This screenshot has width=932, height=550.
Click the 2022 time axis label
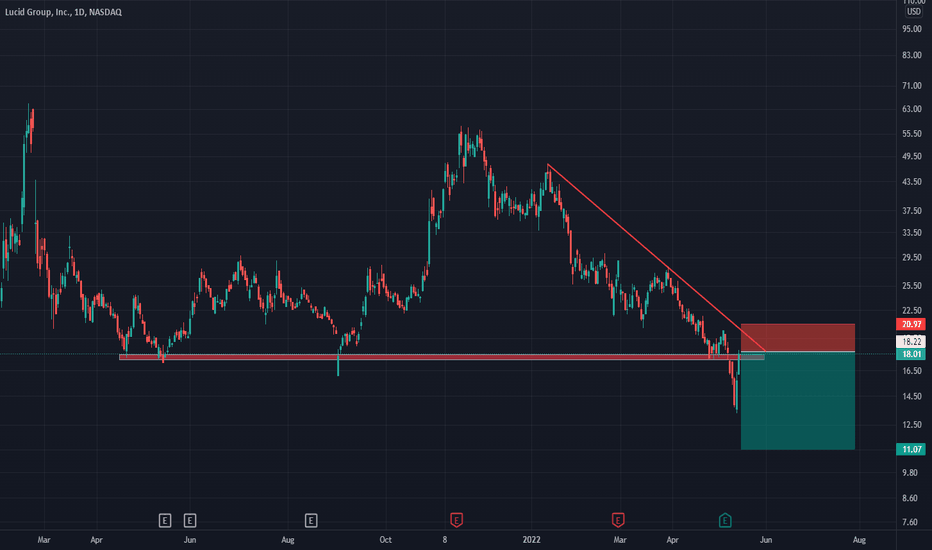531,540
